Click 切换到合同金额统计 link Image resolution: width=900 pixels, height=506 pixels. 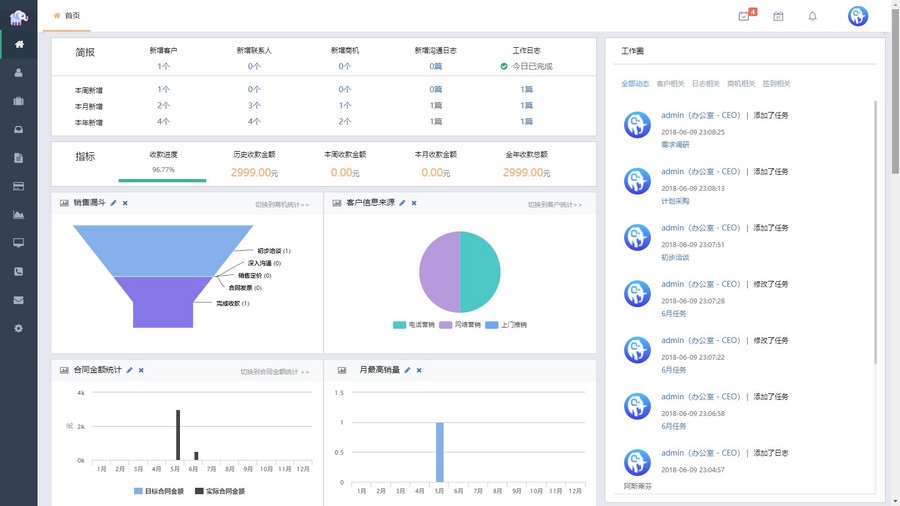tap(275, 372)
